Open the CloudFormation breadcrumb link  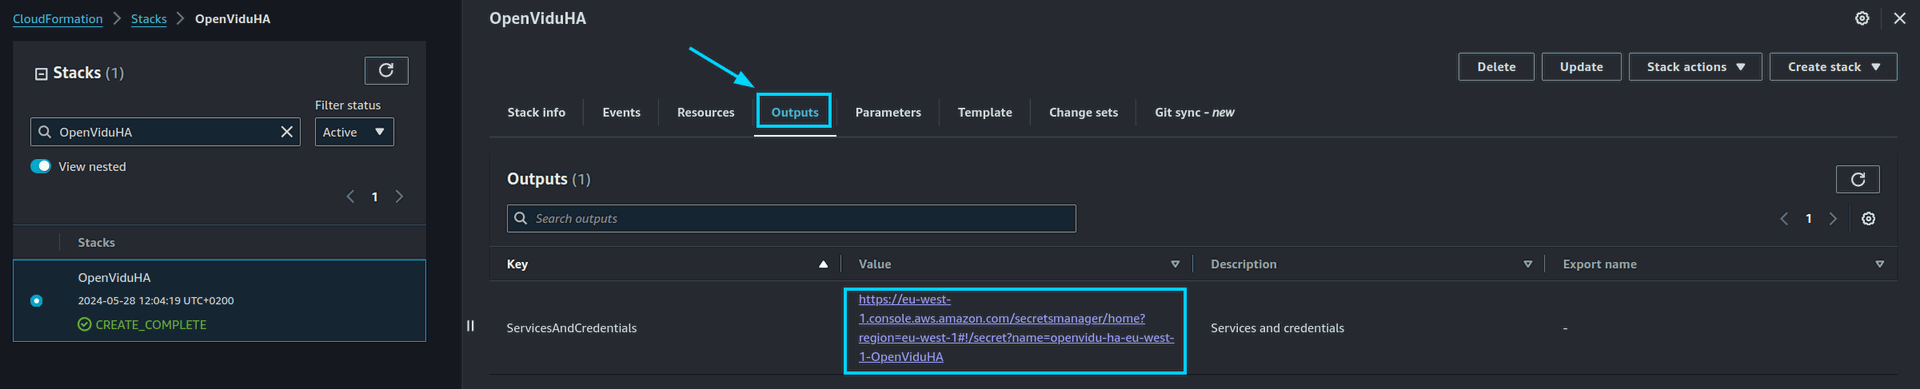coord(57,19)
